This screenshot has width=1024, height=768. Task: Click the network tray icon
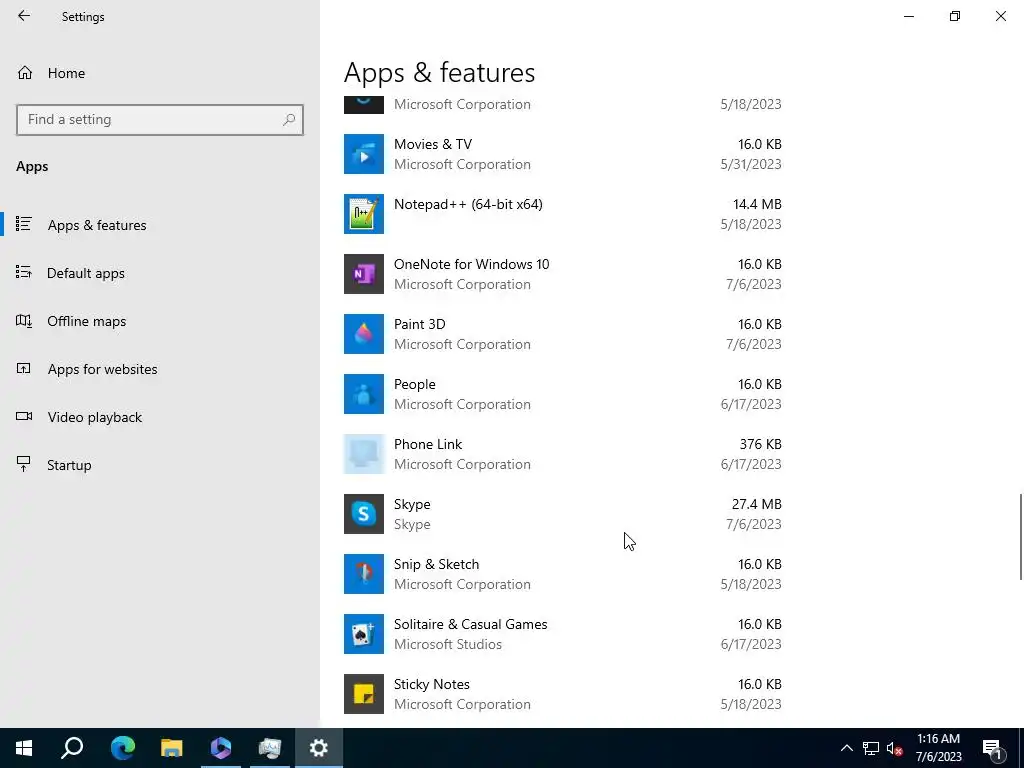pyautogui.click(x=871, y=748)
